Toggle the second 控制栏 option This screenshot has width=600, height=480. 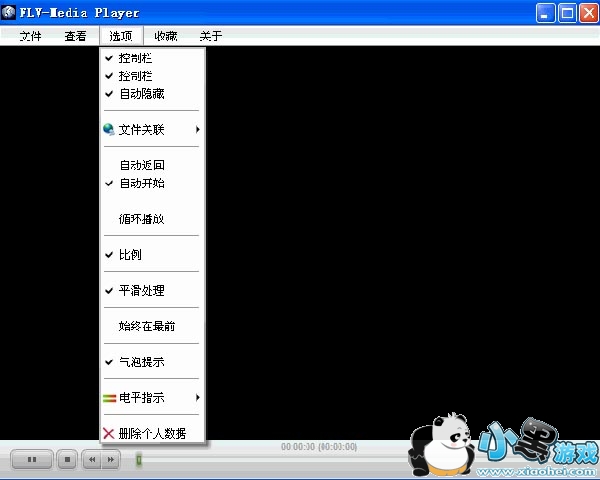click(x=152, y=76)
